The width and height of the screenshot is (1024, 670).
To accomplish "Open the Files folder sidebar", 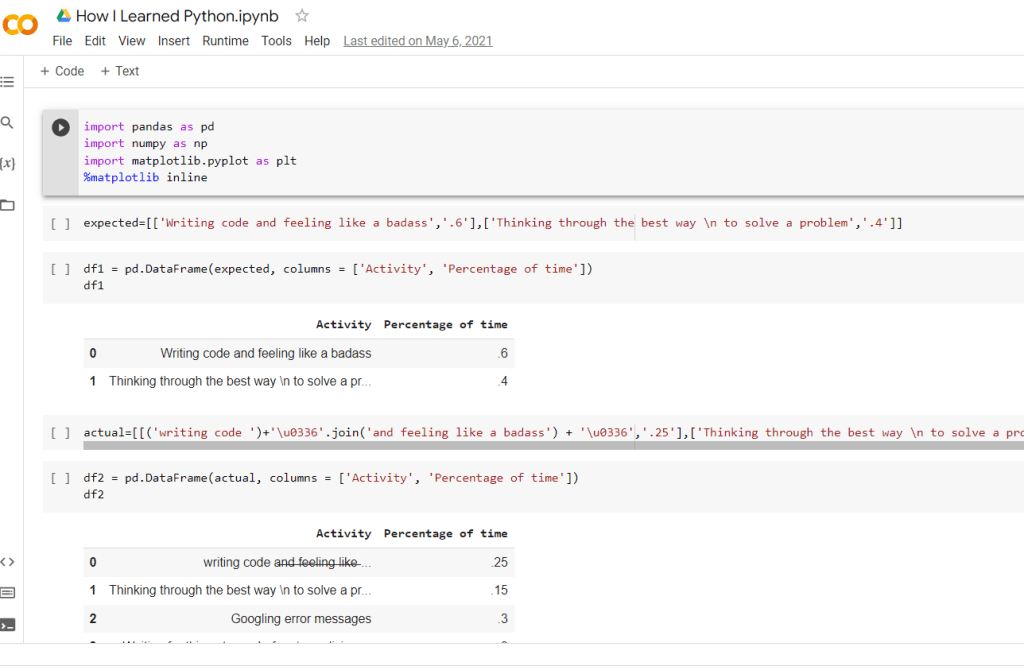I will 8,205.
